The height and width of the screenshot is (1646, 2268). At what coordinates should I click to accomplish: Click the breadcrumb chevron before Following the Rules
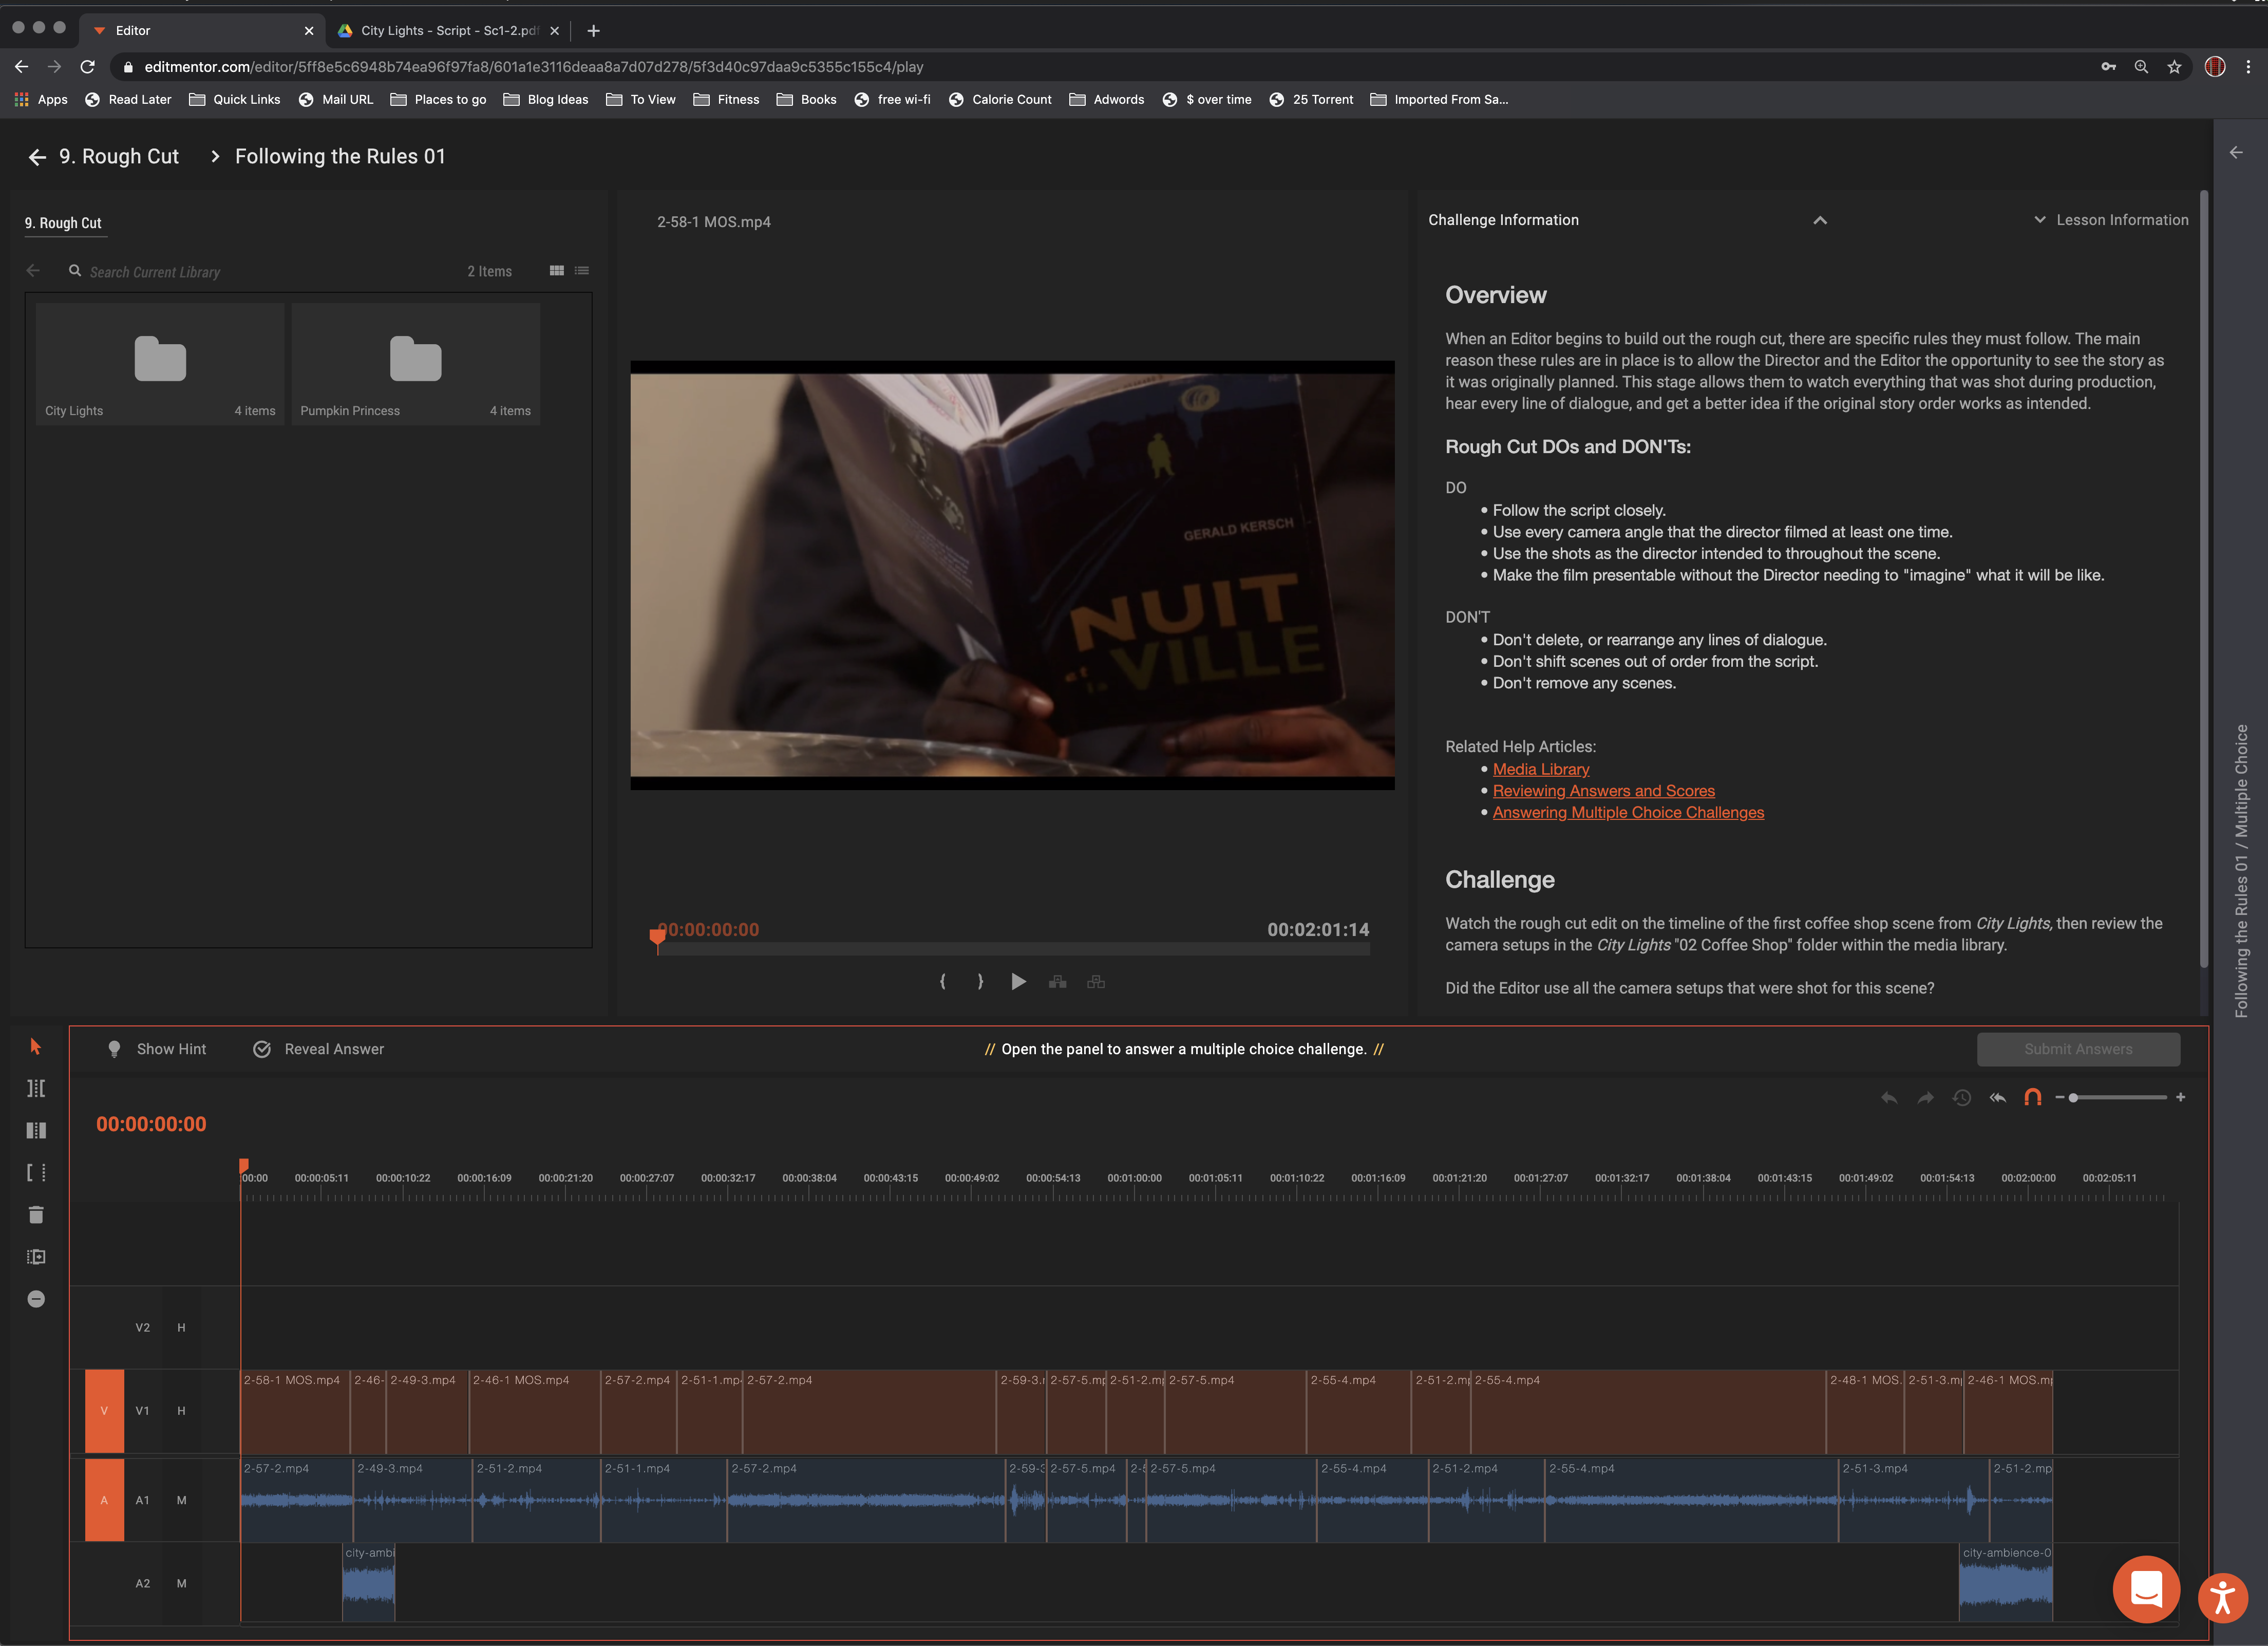pyautogui.click(x=214, y=157)
